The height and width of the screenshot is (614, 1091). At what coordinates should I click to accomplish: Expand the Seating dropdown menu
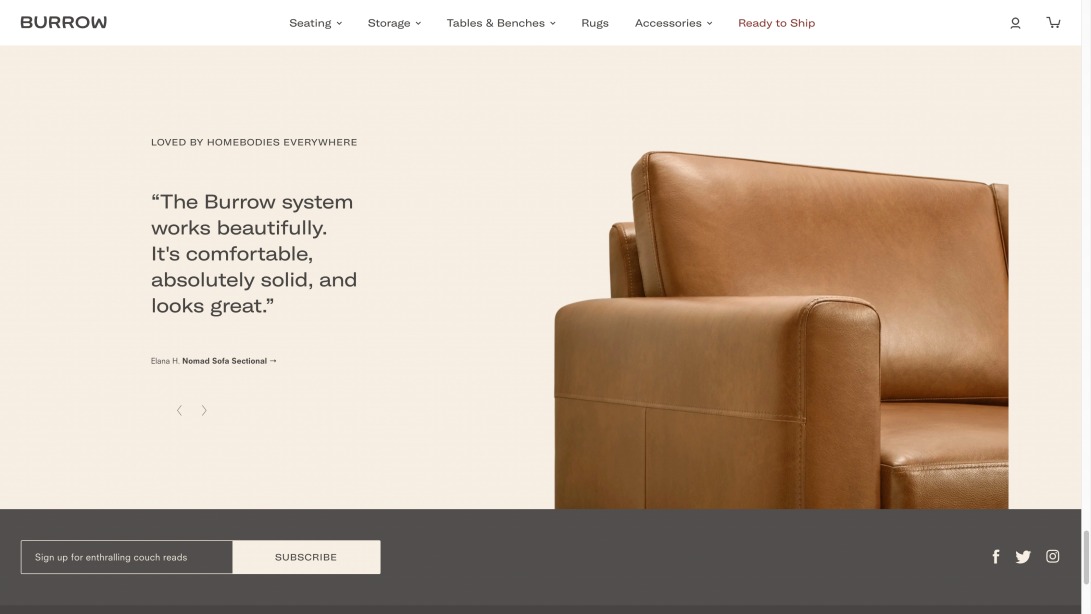tap(315, 23)
